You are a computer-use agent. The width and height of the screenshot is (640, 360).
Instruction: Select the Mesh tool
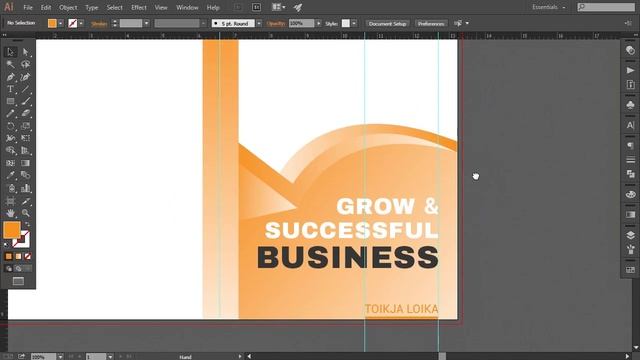click(x=11, y=163)
